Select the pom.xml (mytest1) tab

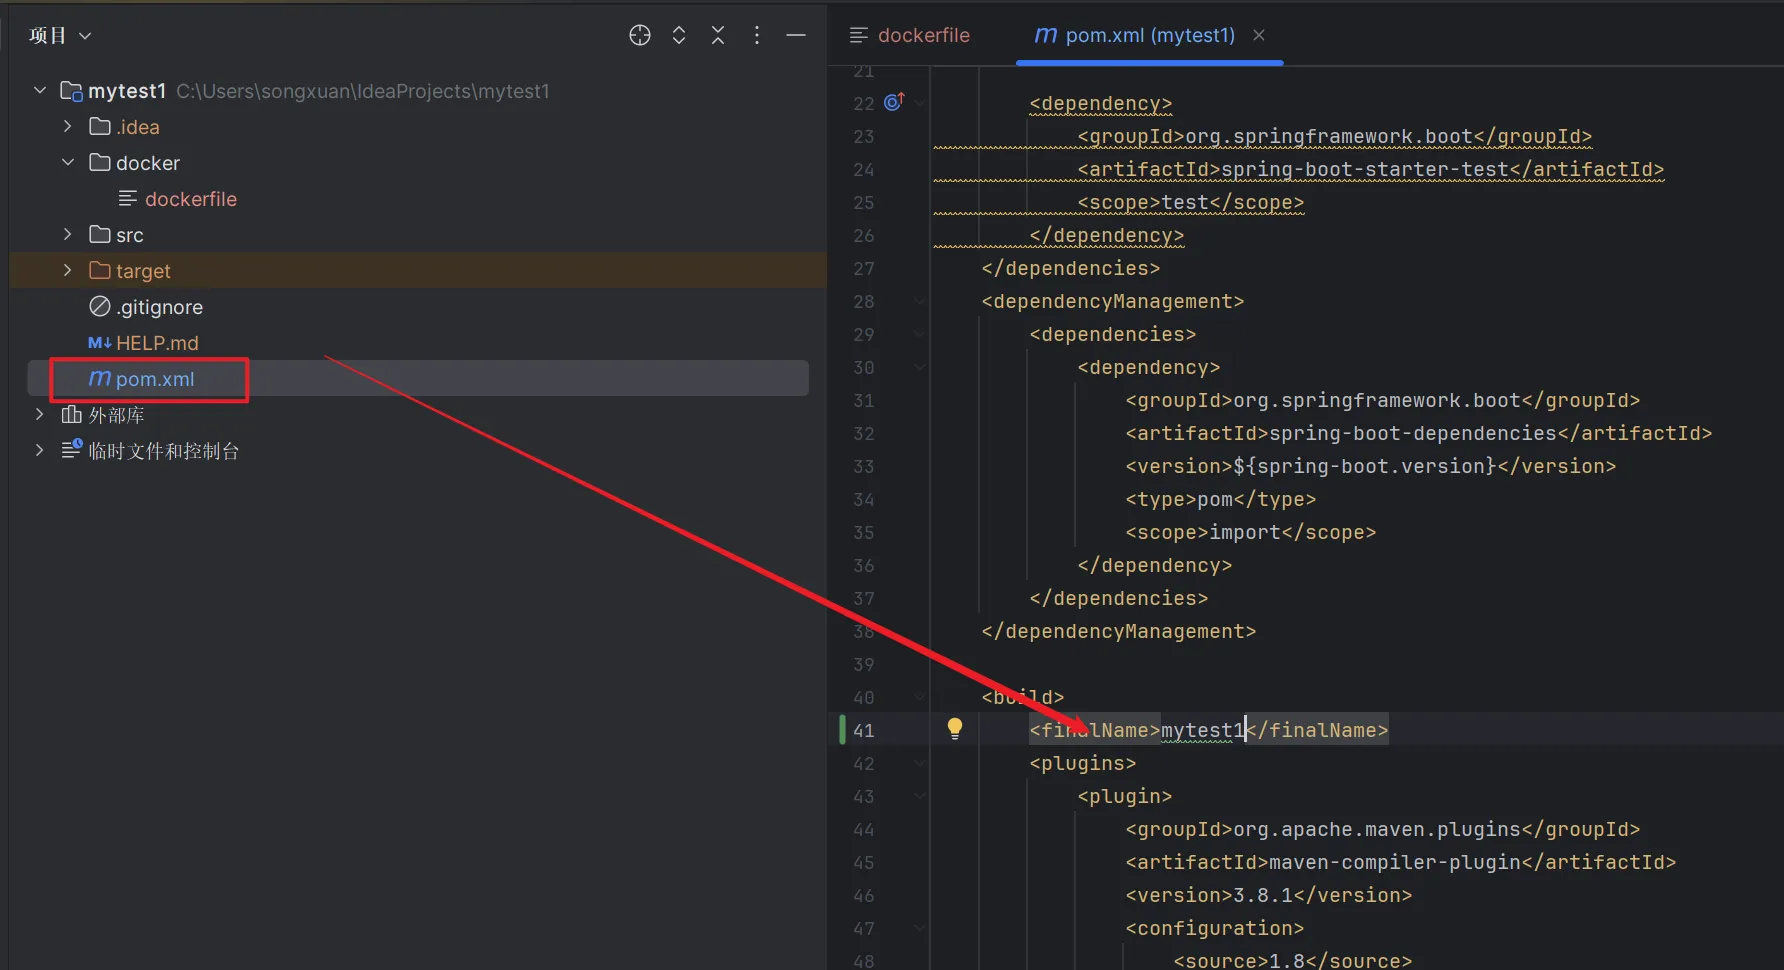pos(1135,36)
